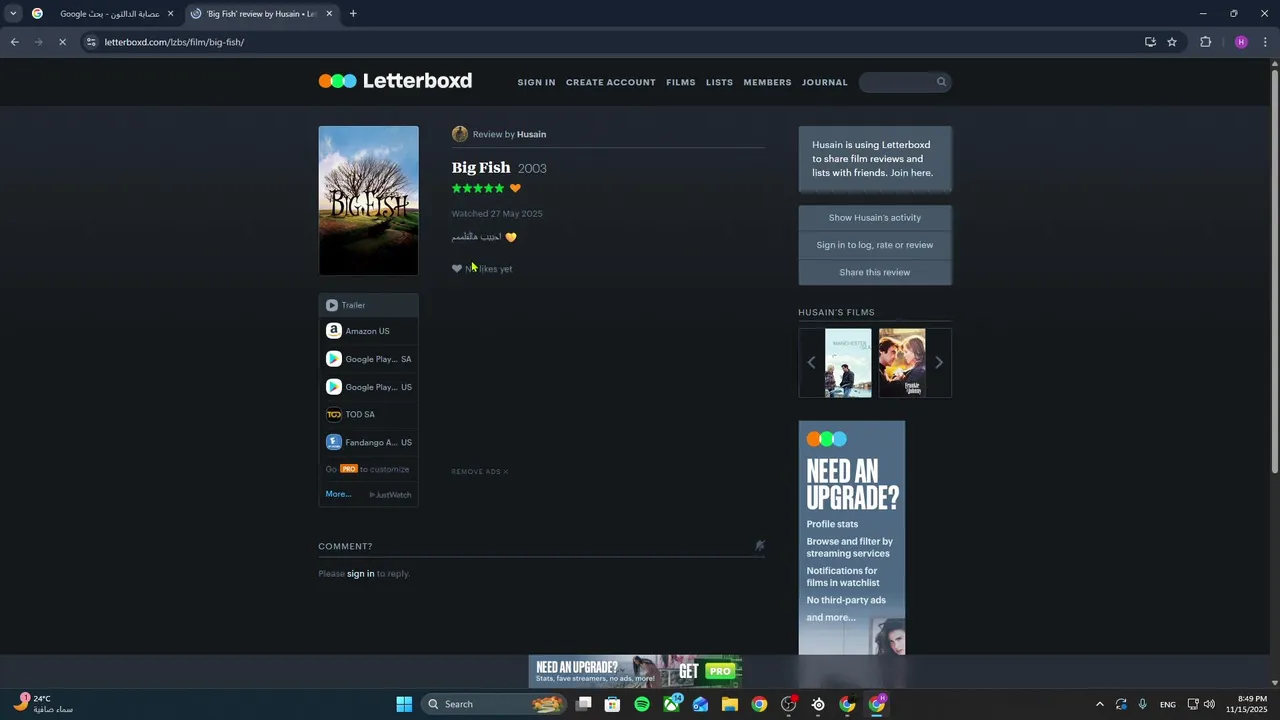This screenshot has width=1280, height=720.
Task: Show hidden system tray icons chevron
Action: (x=1100, y=704)
